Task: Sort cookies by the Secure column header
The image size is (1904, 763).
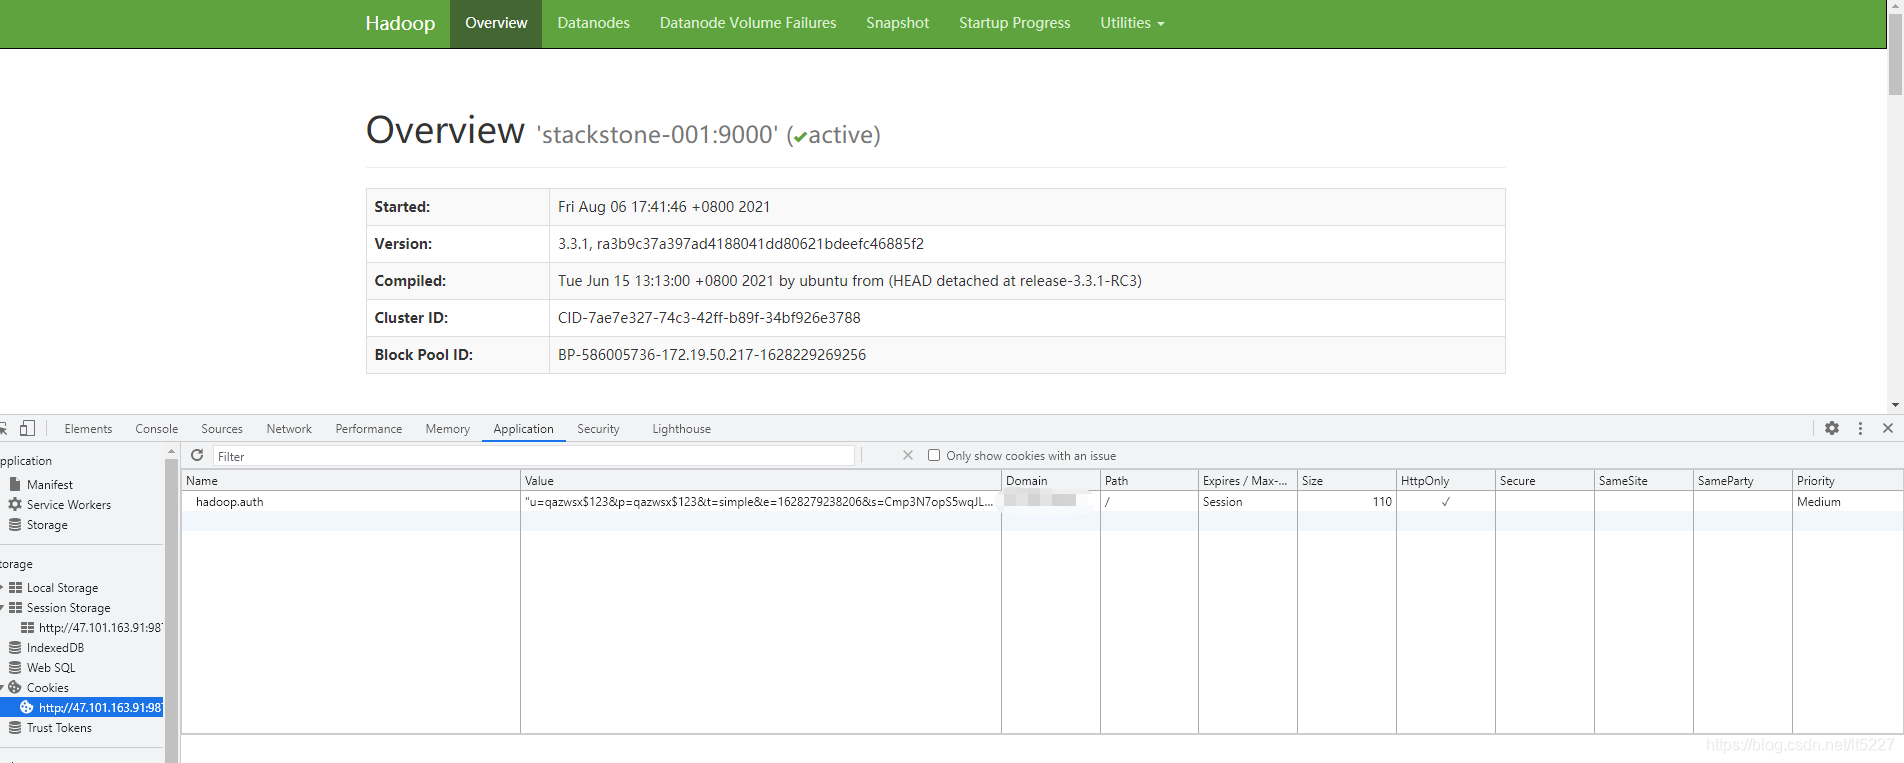Action: [1545, 481]
